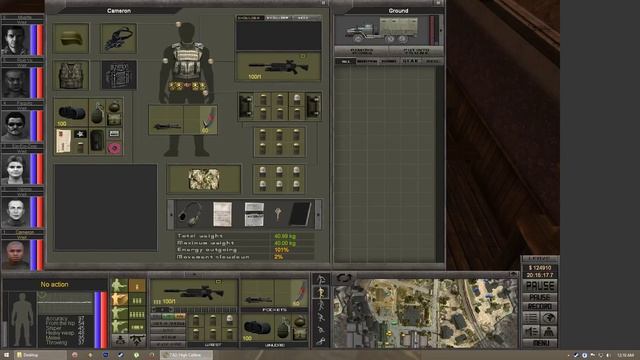Screen dimensions: 640x360
Task: Click the goggles in the eyewear slot
Action: coord(119,39)
